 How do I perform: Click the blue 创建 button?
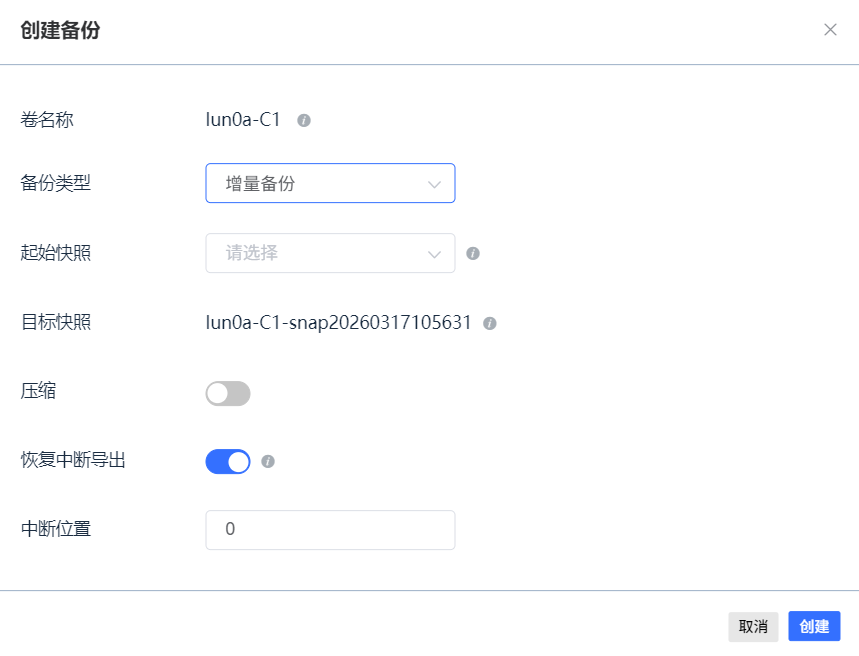814,627
